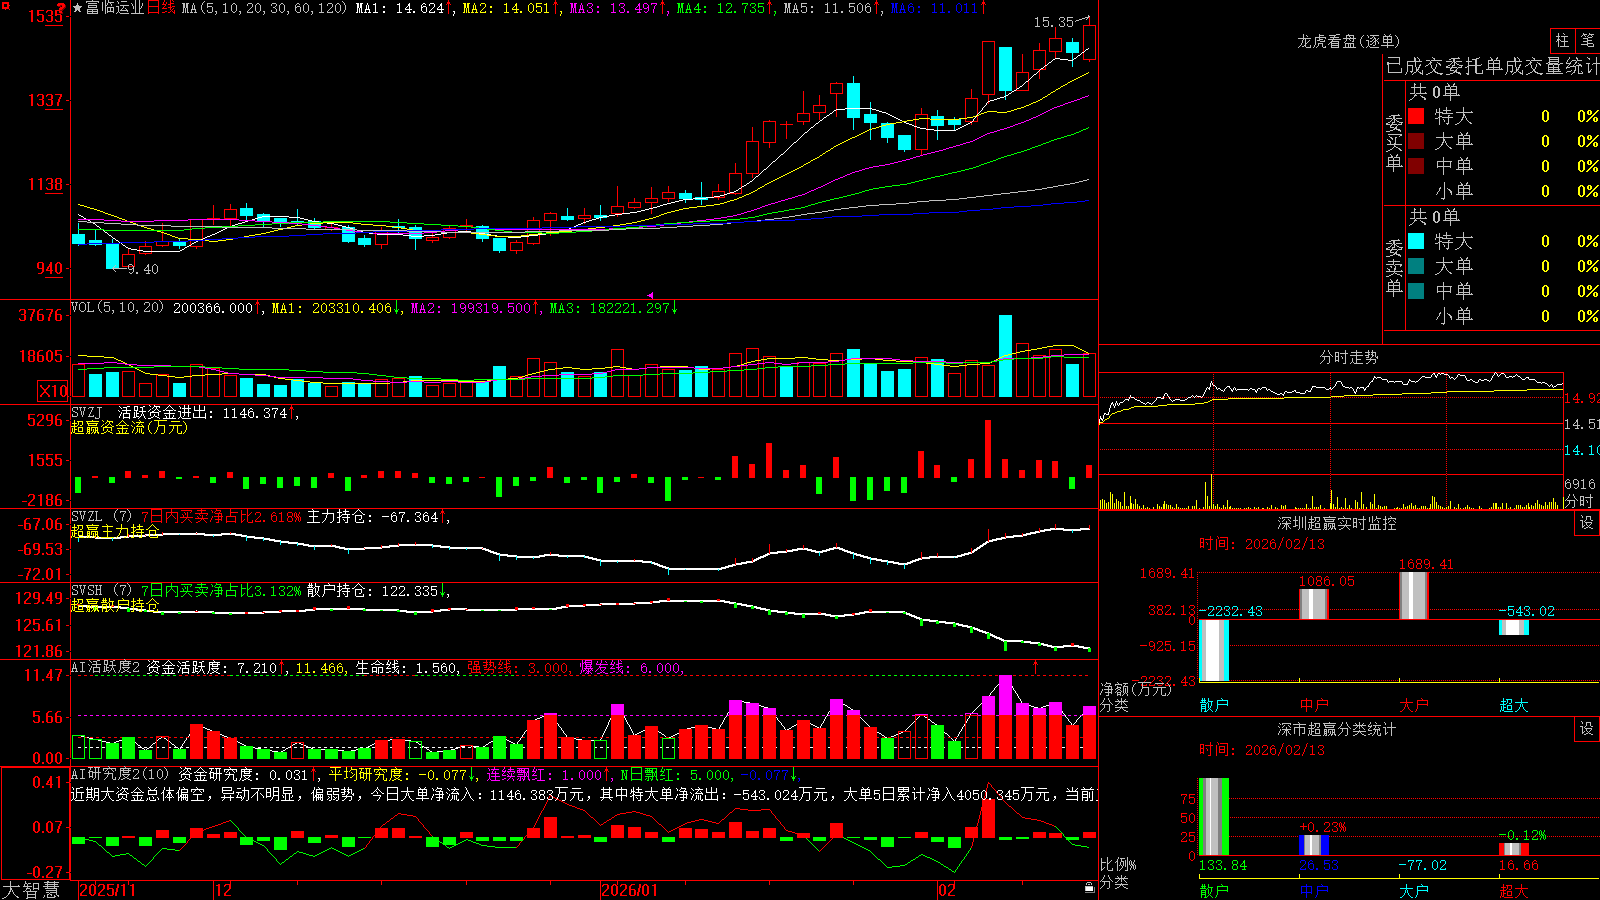Click the teal 大单 sell-order swatch
The height and width of the screenshot is (900, 1600).
tap(1416, 266)
